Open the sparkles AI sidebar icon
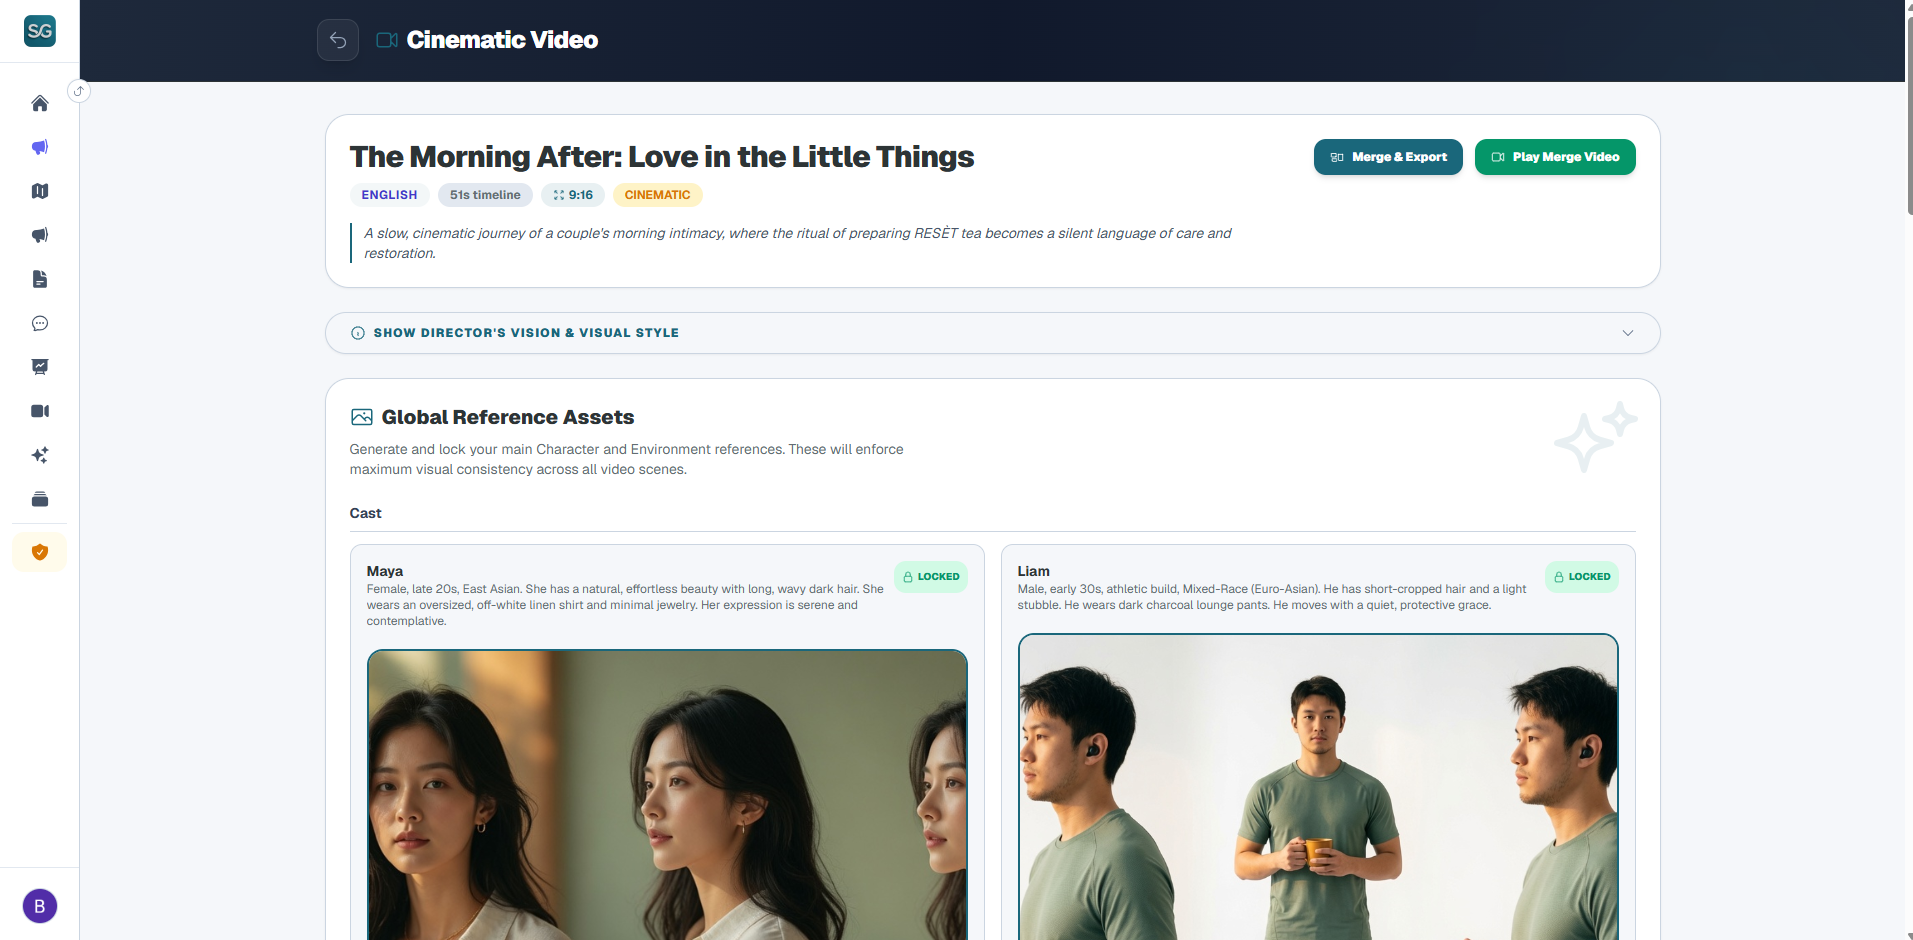Image resolution: width=1913 pixels, height=940 pixels. click(x=40, y=455)
